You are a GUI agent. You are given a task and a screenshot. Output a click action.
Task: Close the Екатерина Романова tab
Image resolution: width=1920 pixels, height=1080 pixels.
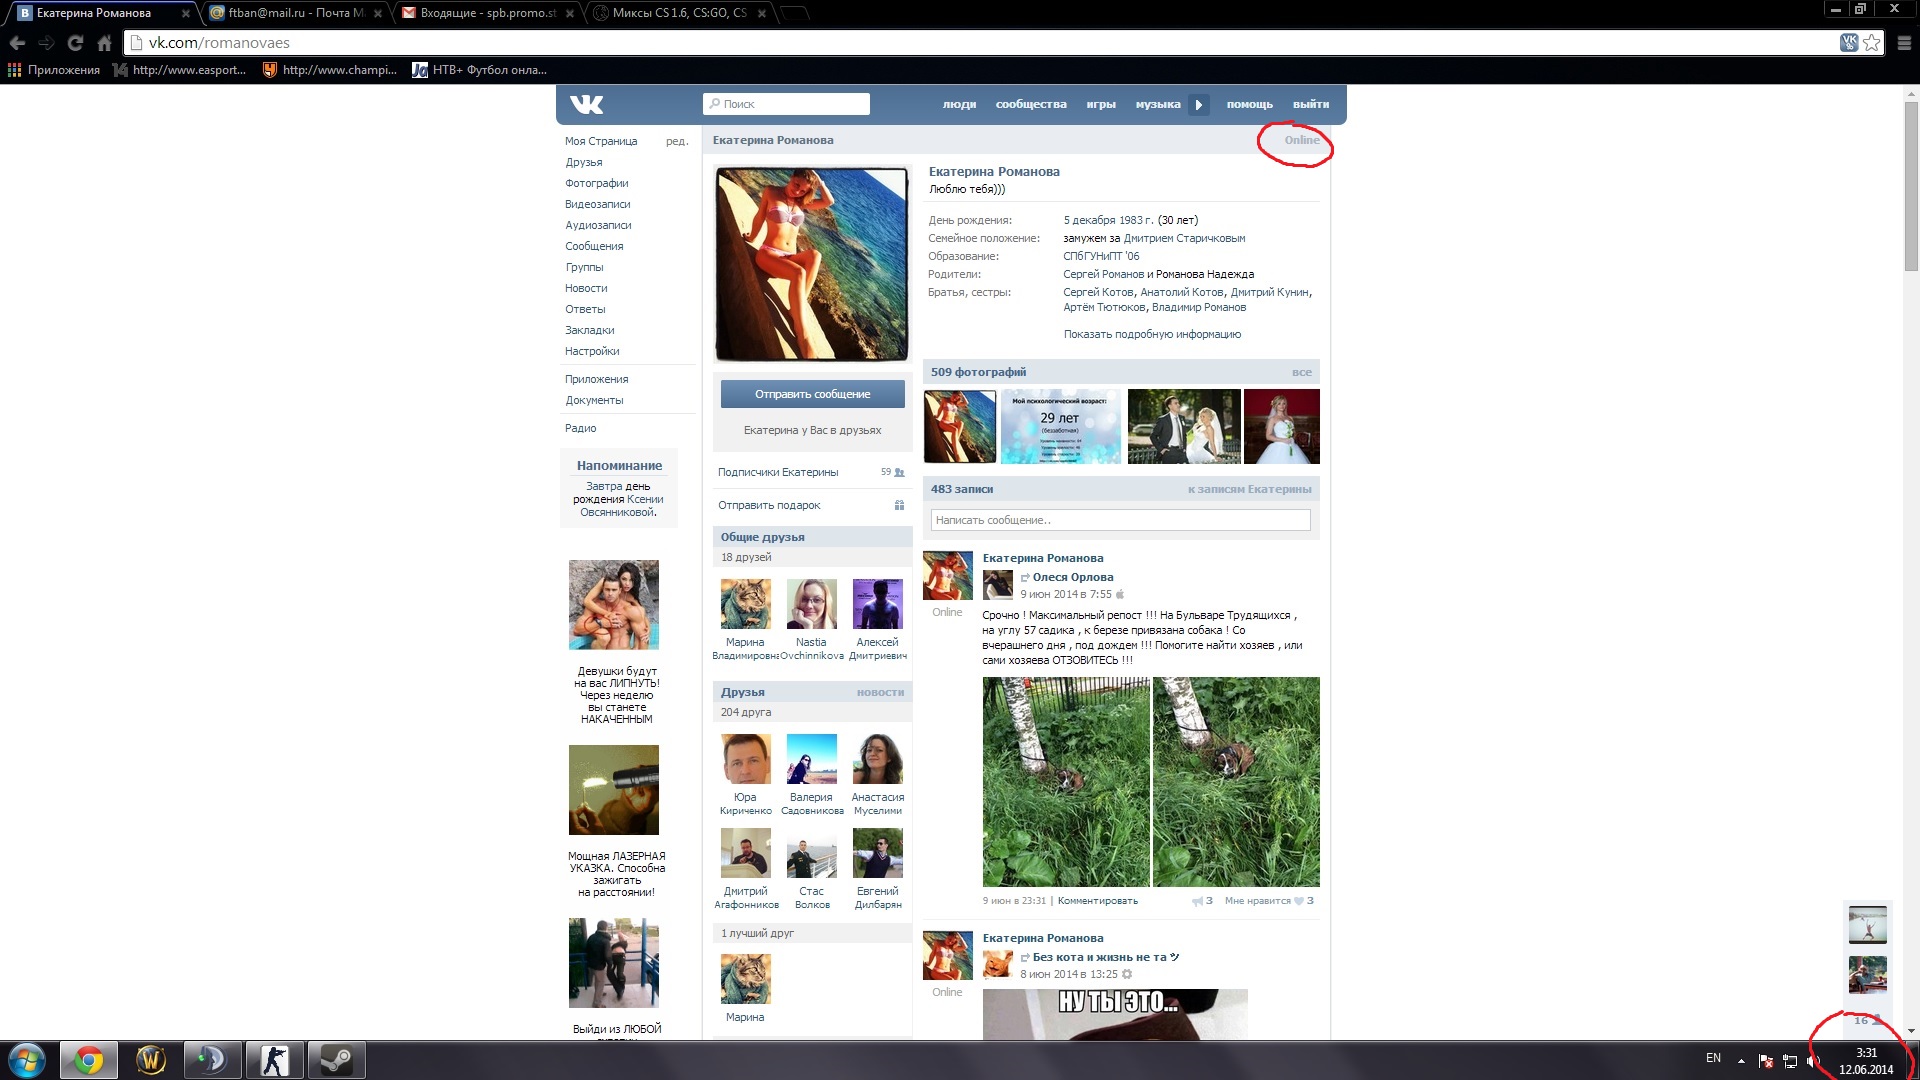[185, 13]
